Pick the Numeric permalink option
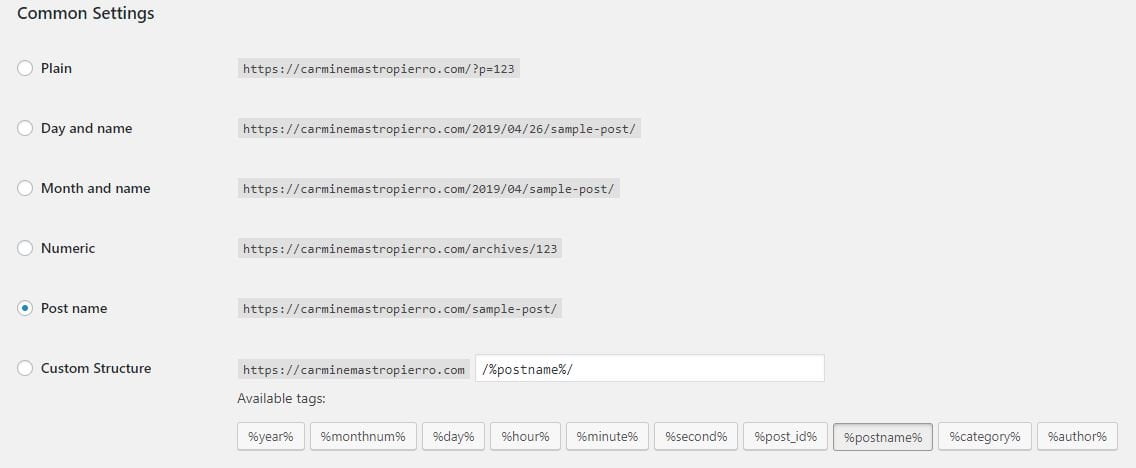This screenshot has height=468, width=1136. click(25, 248)
